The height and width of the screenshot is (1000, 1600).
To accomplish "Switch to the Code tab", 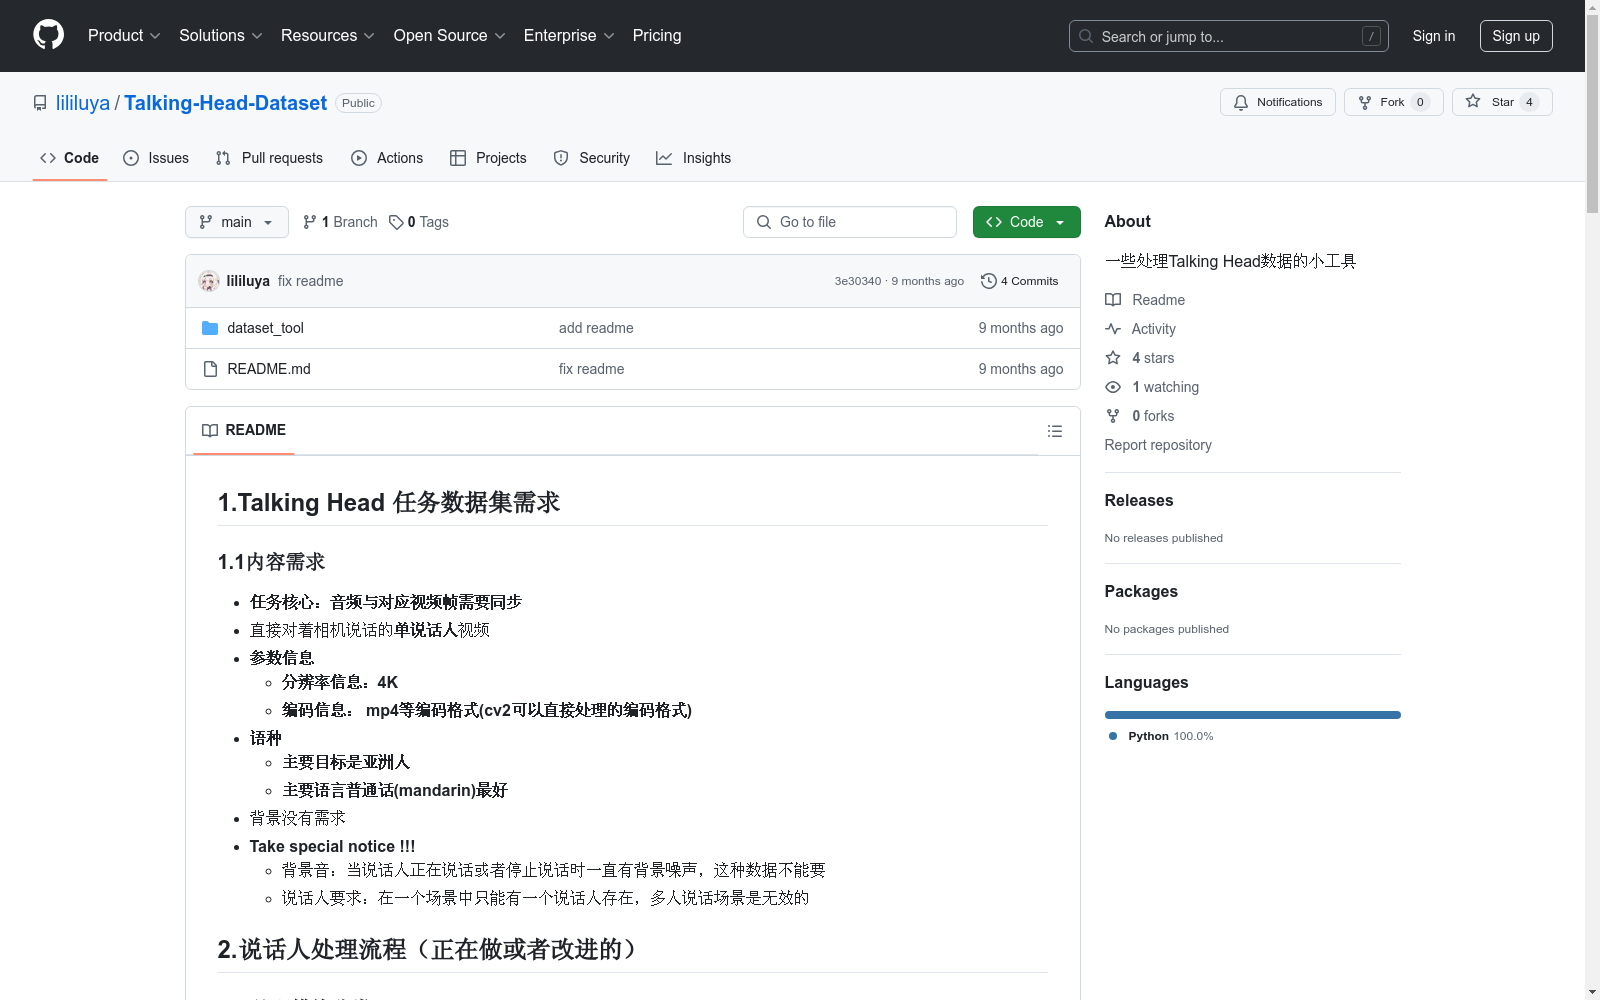I will [x=70, y=158].
